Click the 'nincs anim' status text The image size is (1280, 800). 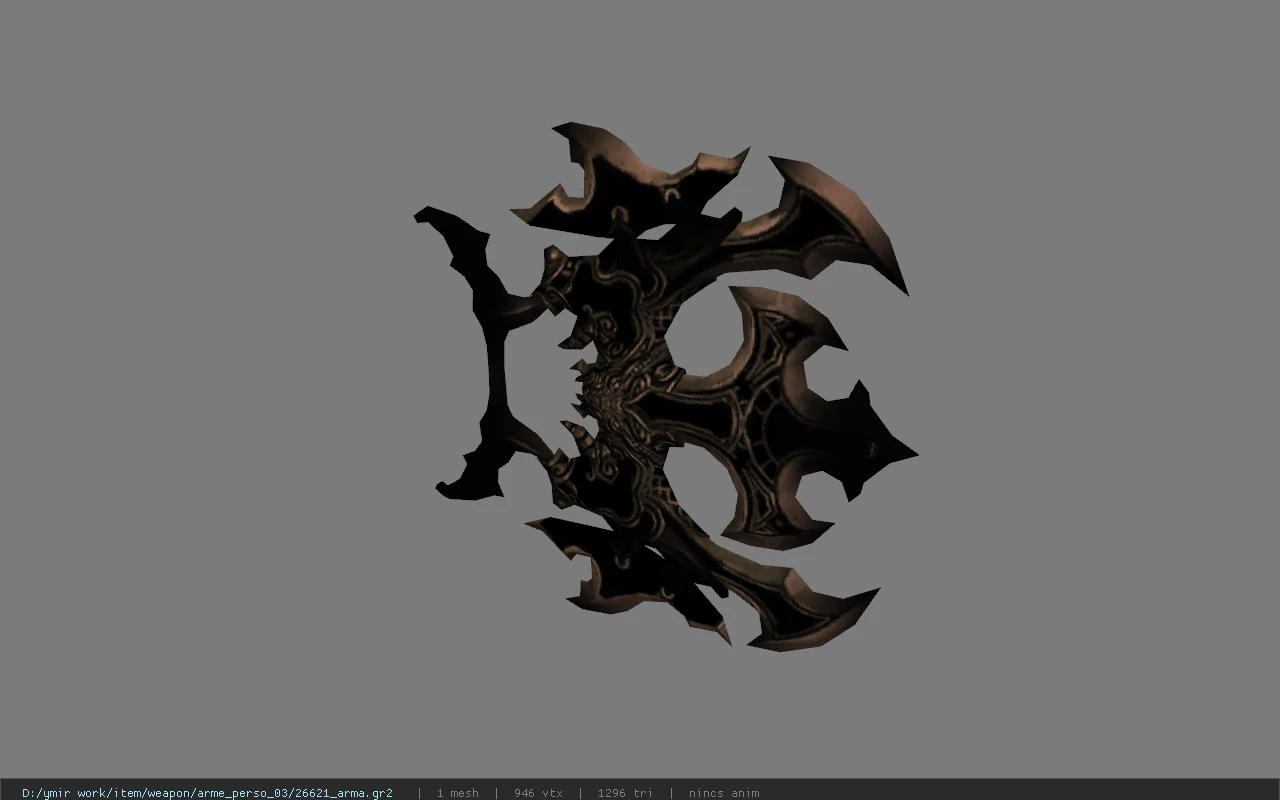pyautogui.click(x=724, y=793)
